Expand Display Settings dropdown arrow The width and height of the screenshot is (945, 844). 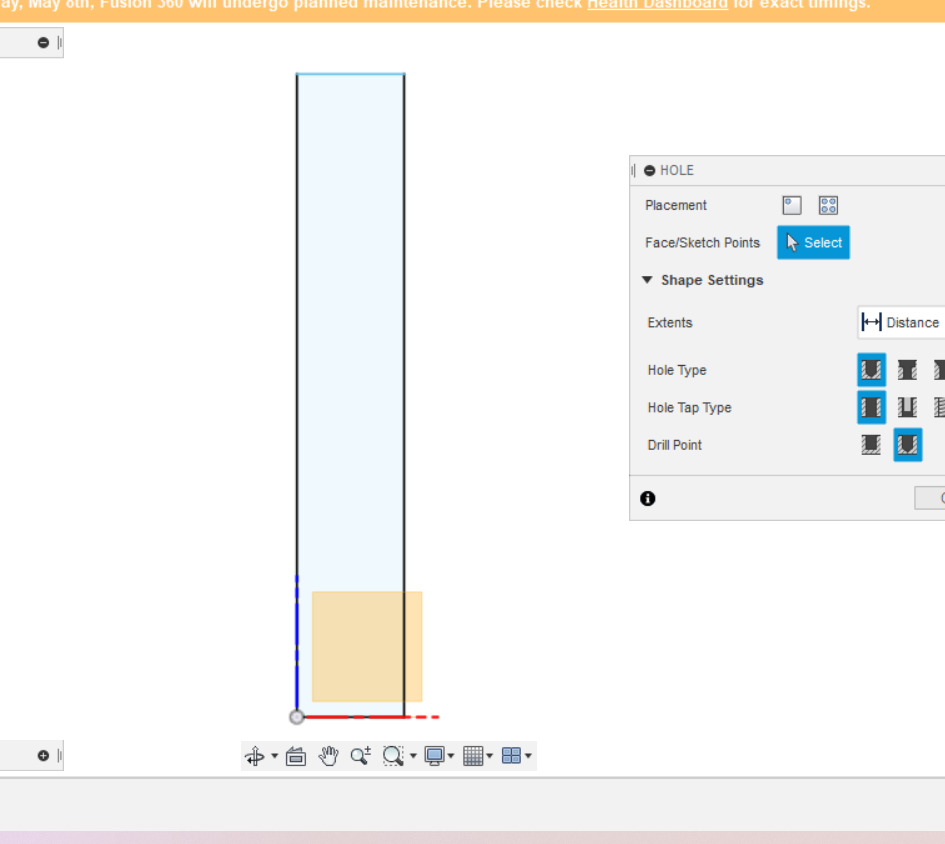click(451, 755)
